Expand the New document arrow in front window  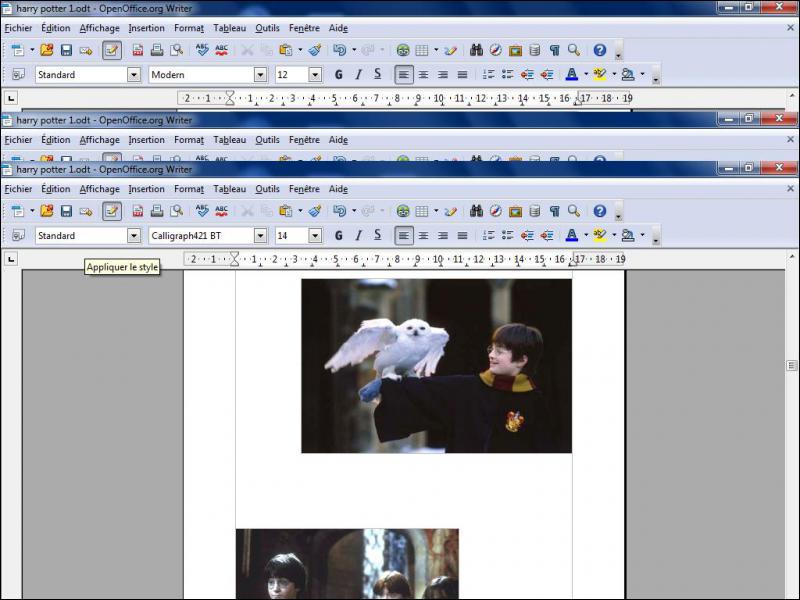(x=32, y=211)
